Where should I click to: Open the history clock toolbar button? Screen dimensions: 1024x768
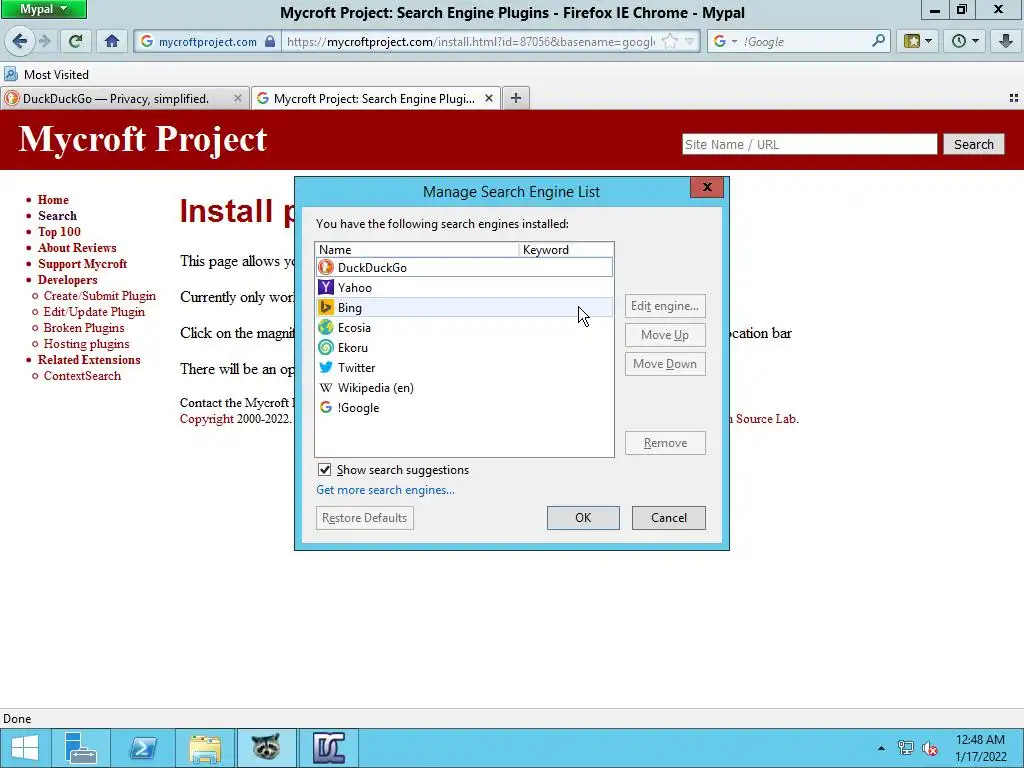(x=965, y=42)
